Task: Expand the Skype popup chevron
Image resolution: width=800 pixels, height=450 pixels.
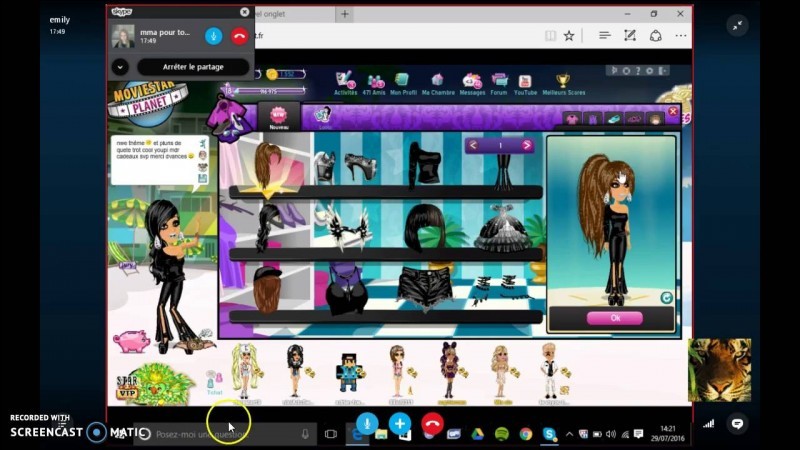Action: coord(120,67)
